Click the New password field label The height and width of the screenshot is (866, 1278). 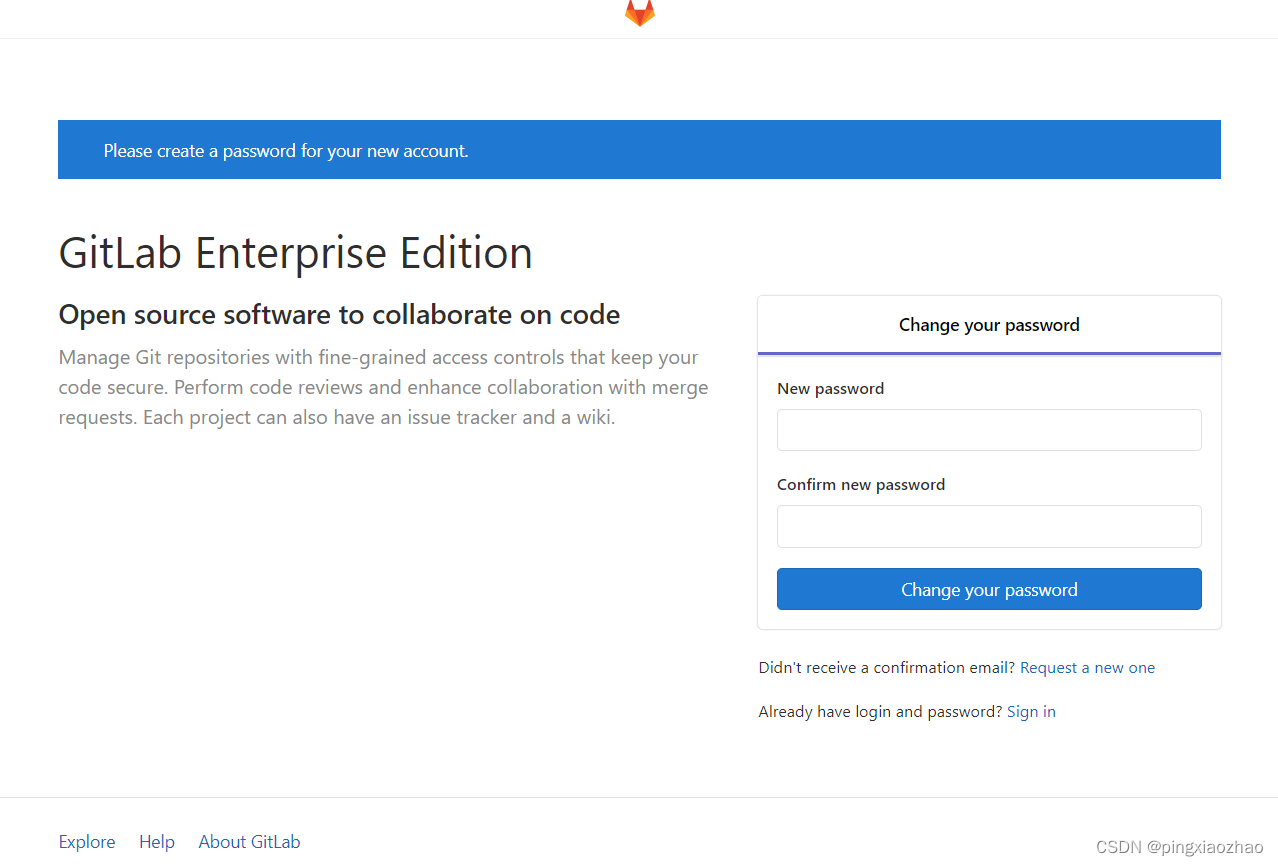pos(831,389)
